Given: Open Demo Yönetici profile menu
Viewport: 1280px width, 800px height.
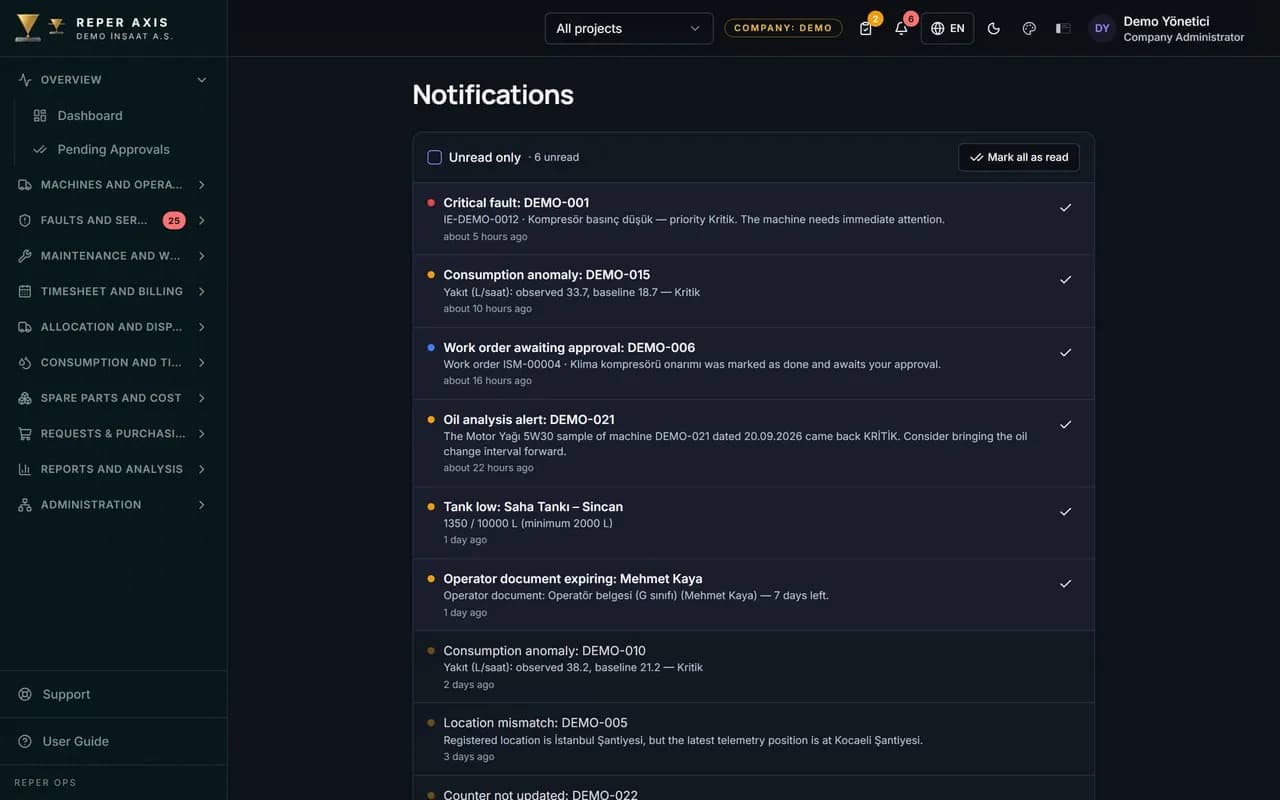Looking at the screenshot, I should pyautogui.click(x=1166, y=28).
